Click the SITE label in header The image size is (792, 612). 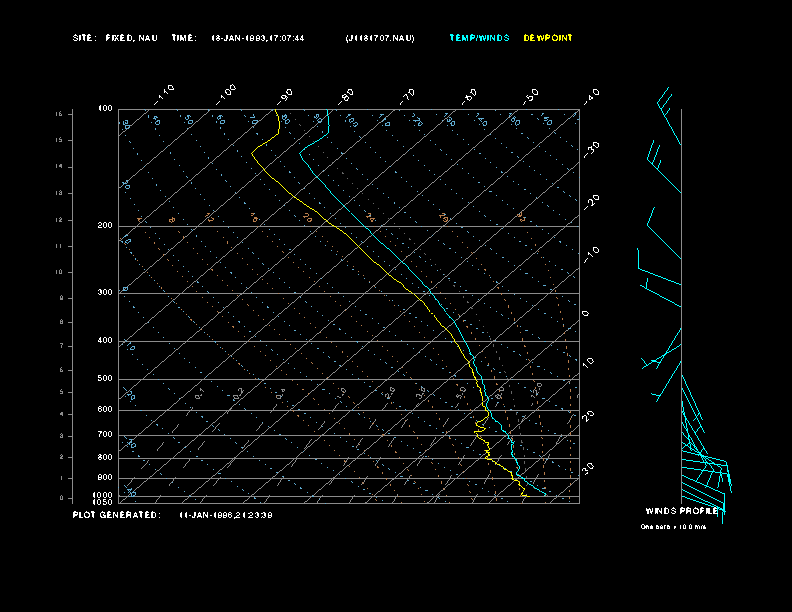[84, 38]
